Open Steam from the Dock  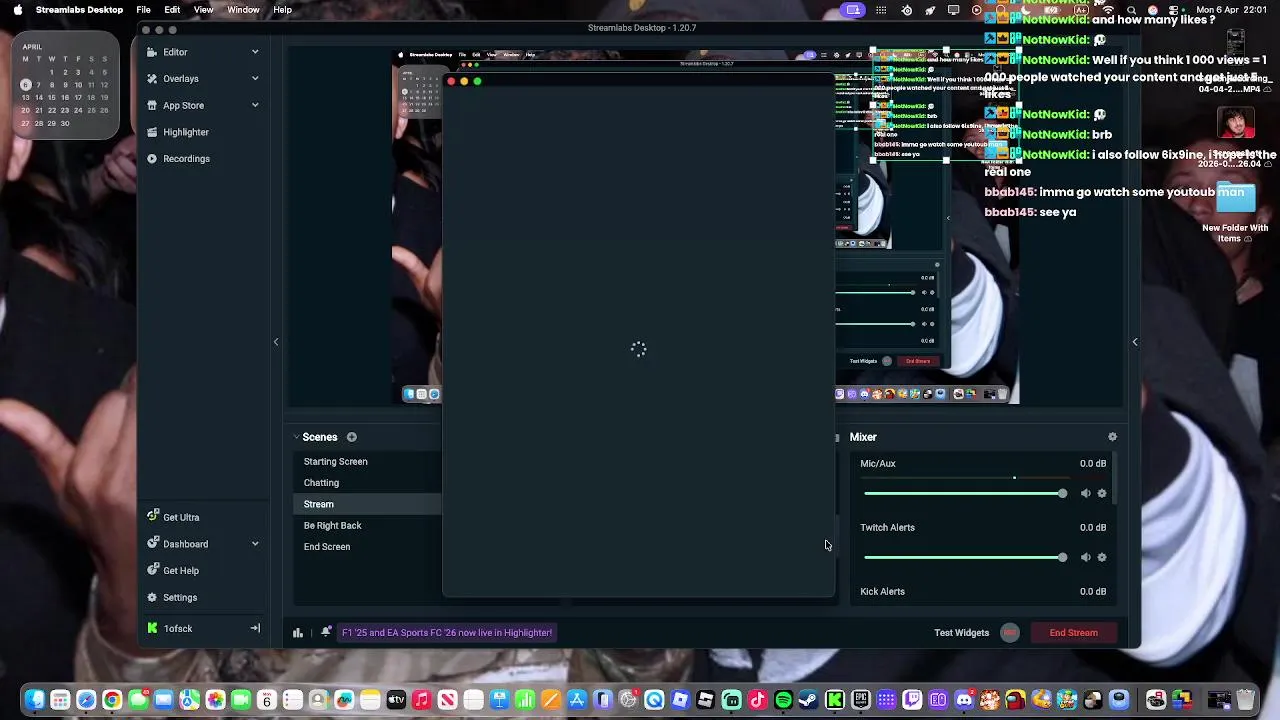[808, 700]
